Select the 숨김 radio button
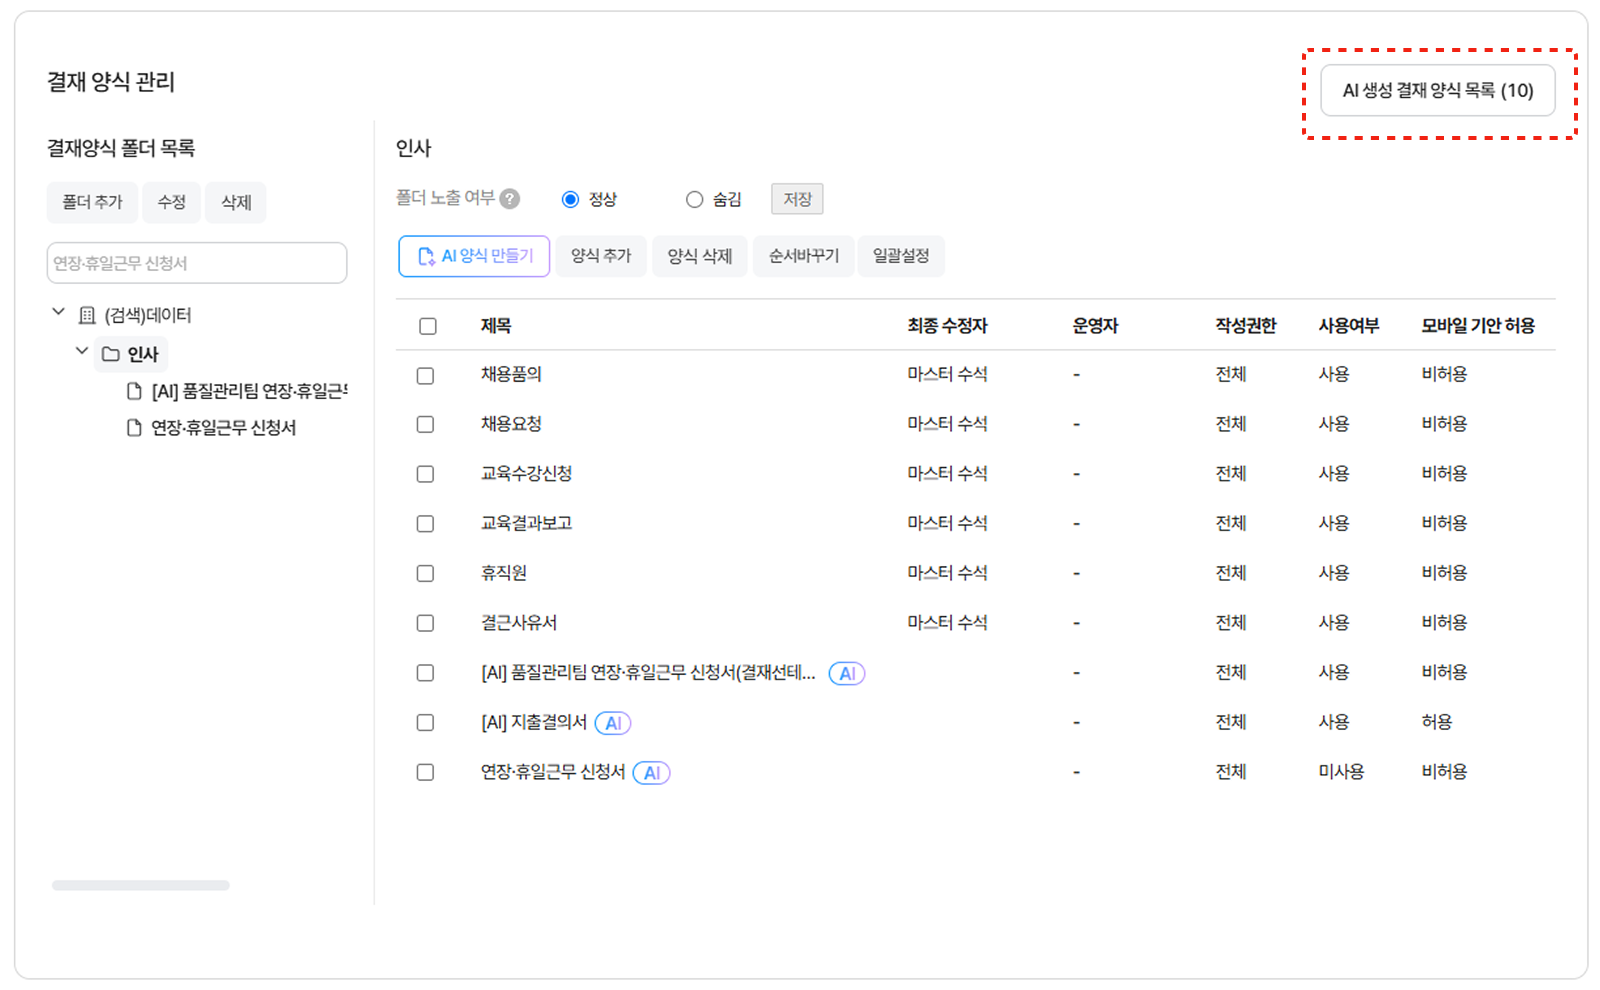 (694, 200)
